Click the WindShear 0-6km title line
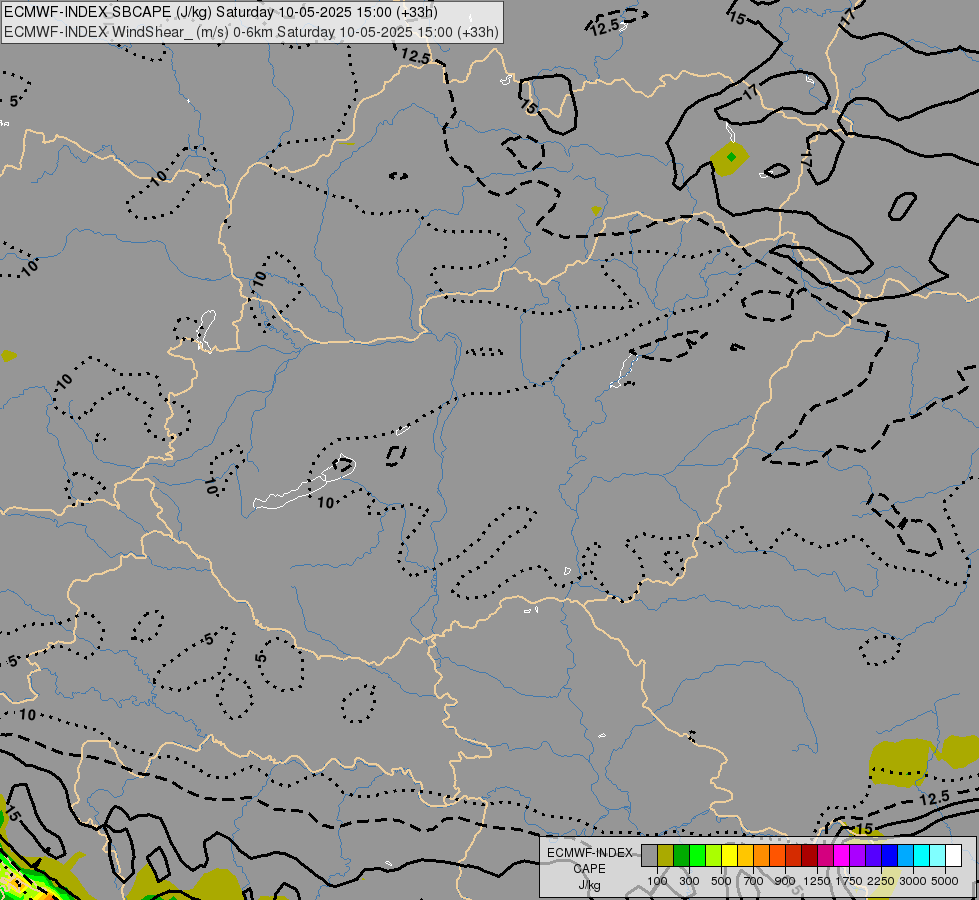The image size is (979, 900). (x=252, y=32)
